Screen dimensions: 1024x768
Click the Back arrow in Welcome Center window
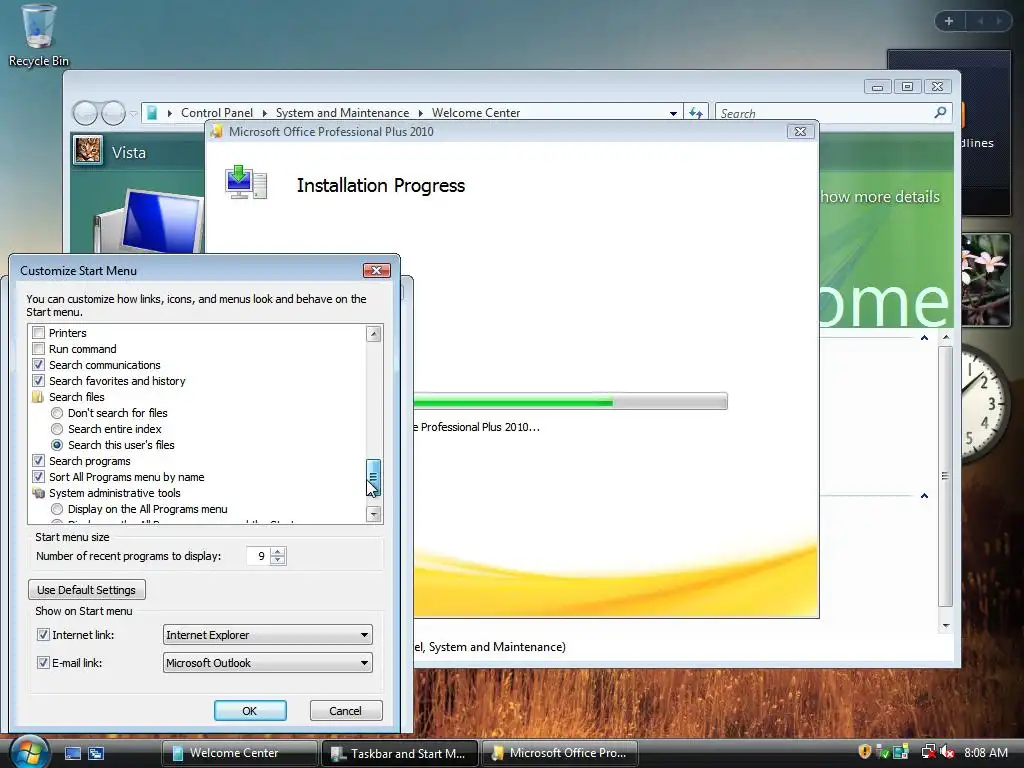point(86,113)
